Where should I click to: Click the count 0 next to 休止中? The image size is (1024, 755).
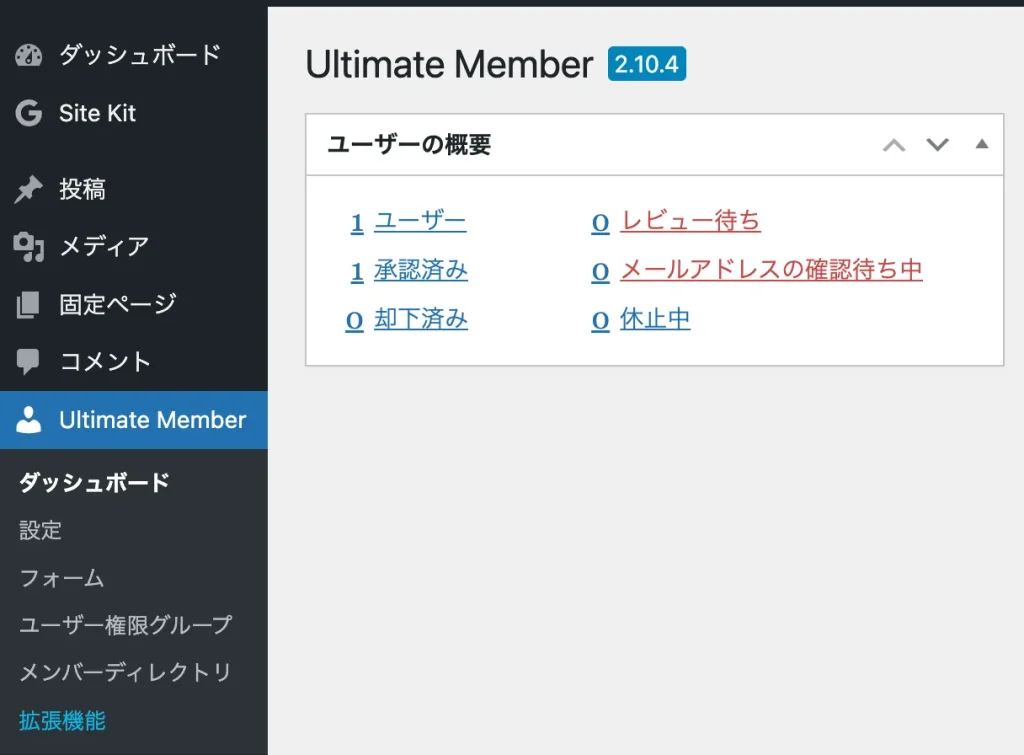coord(600,321)
